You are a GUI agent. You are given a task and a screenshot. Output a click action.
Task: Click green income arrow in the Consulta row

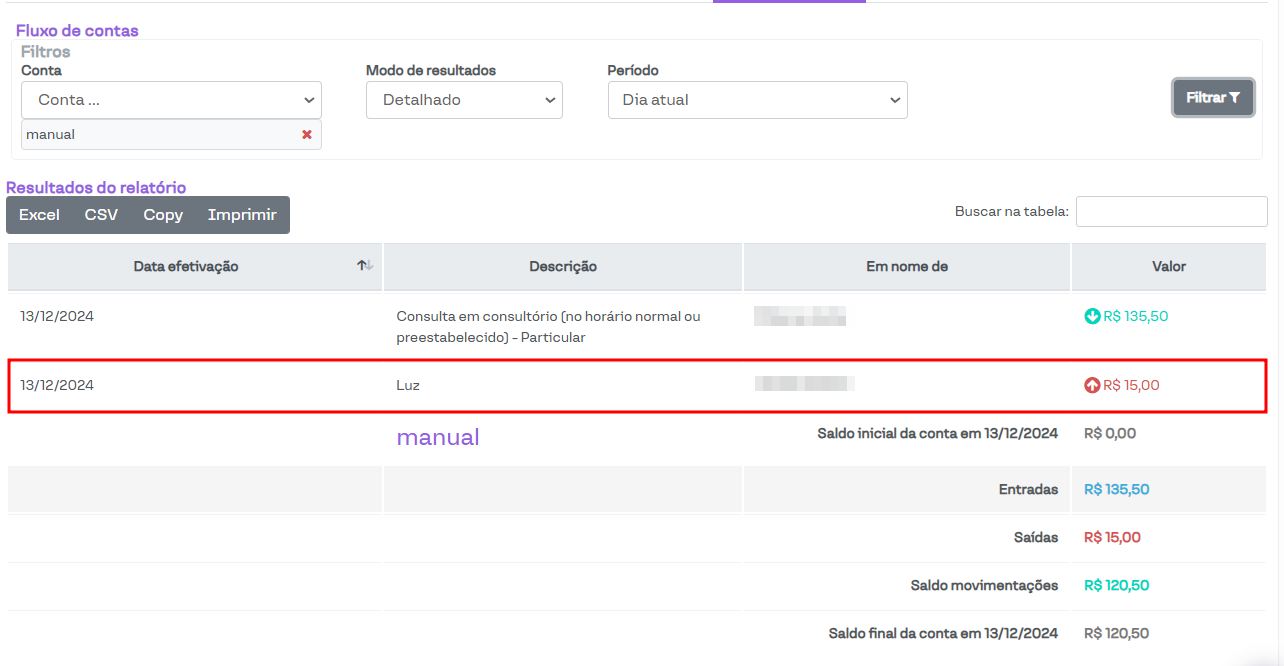(x=1092, y=317)
